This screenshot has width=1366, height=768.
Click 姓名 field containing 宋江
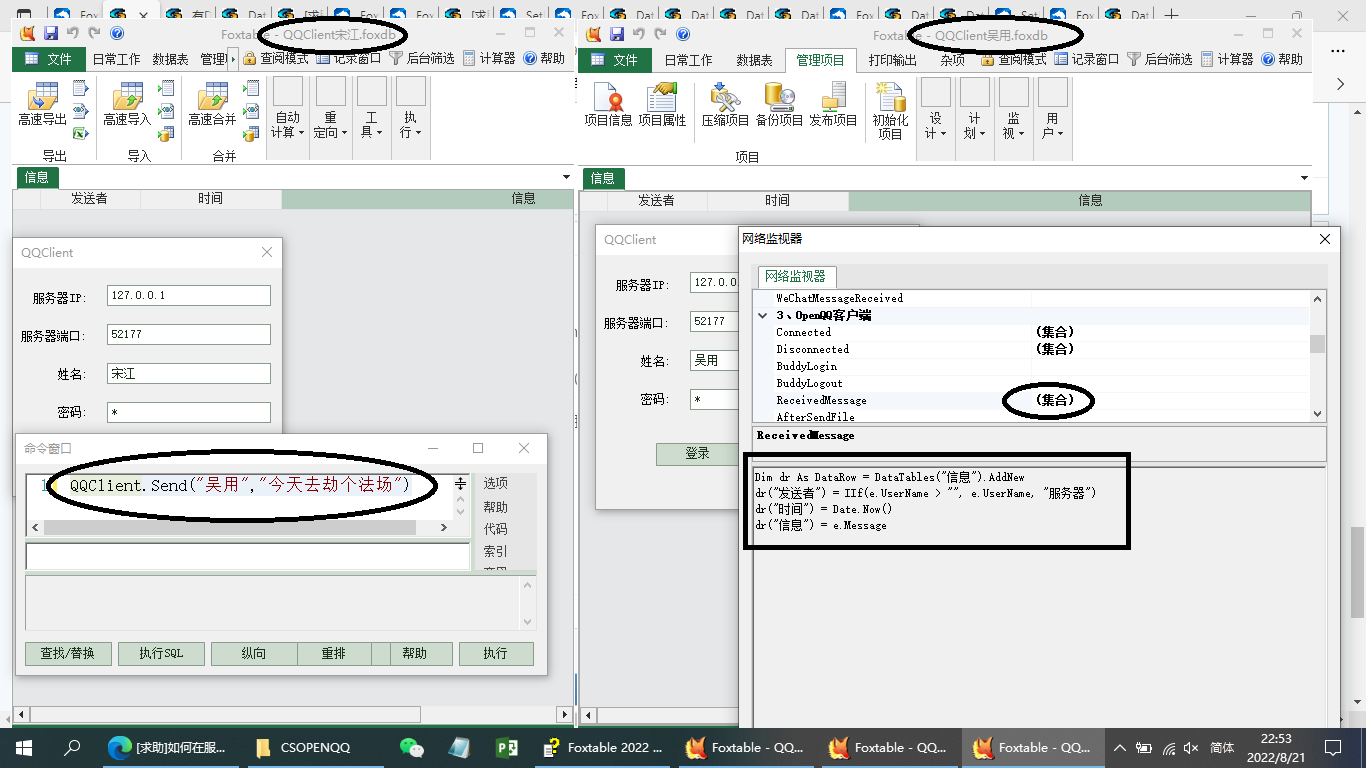(x=189, y=373)
